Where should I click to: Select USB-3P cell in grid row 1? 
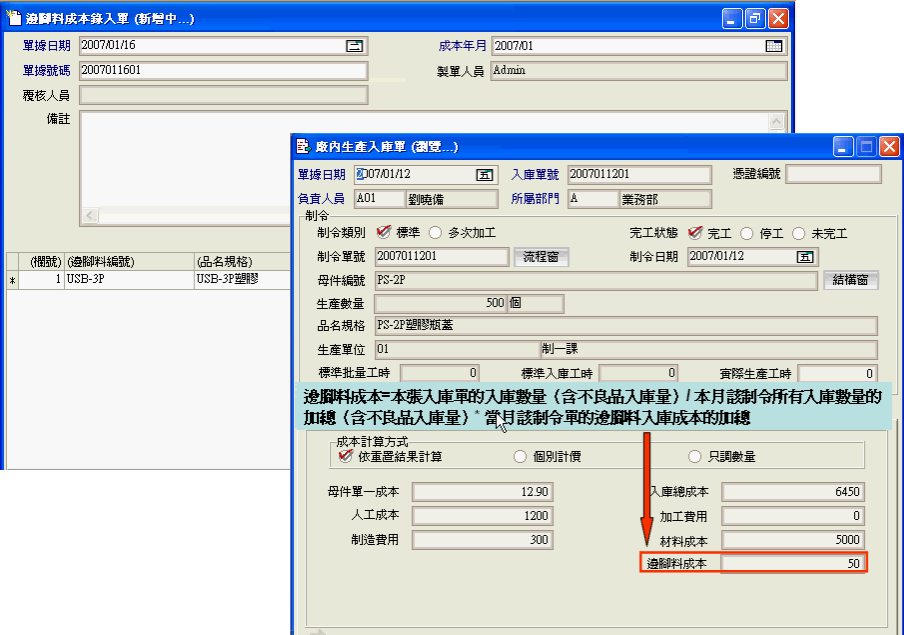click(128, 280)
